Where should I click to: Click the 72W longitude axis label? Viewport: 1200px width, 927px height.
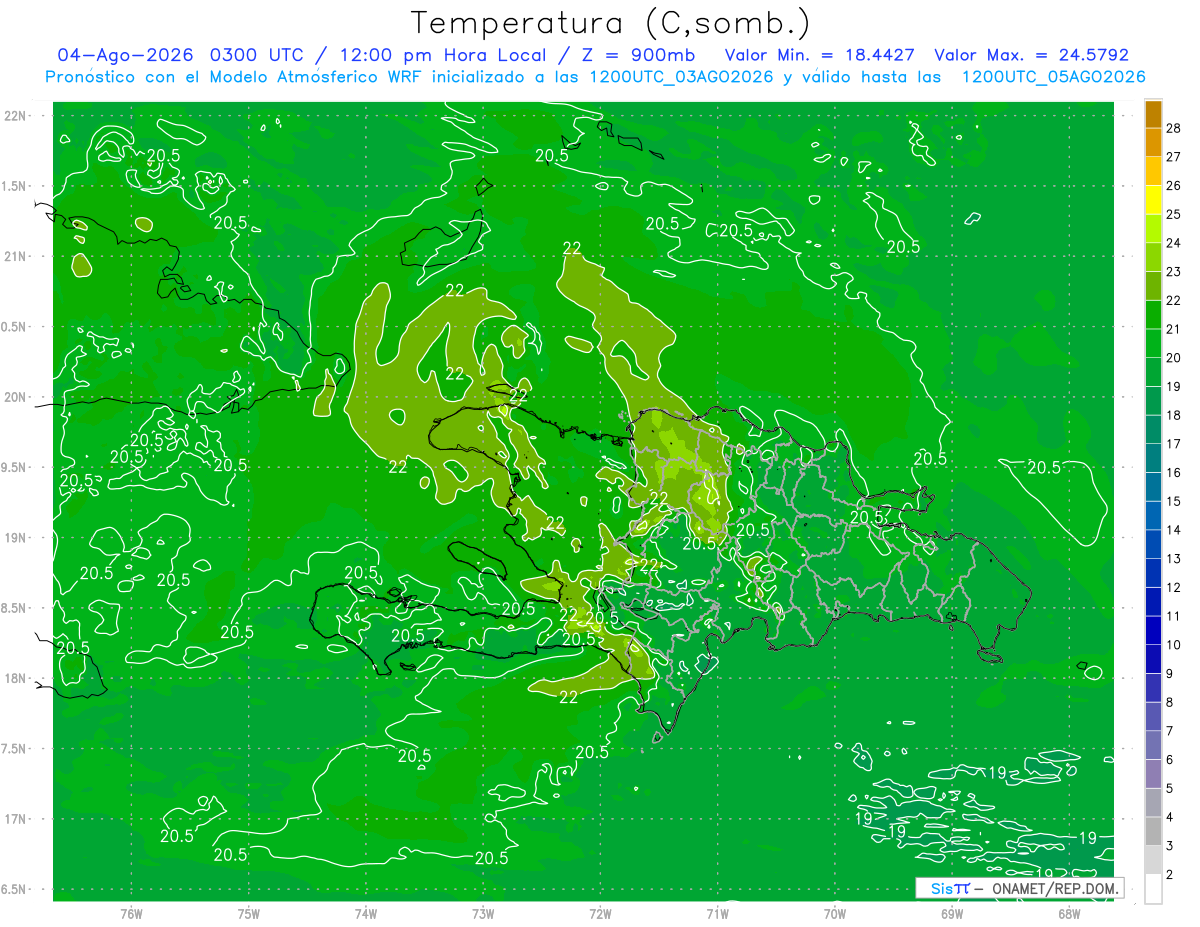tap(600, 914)
